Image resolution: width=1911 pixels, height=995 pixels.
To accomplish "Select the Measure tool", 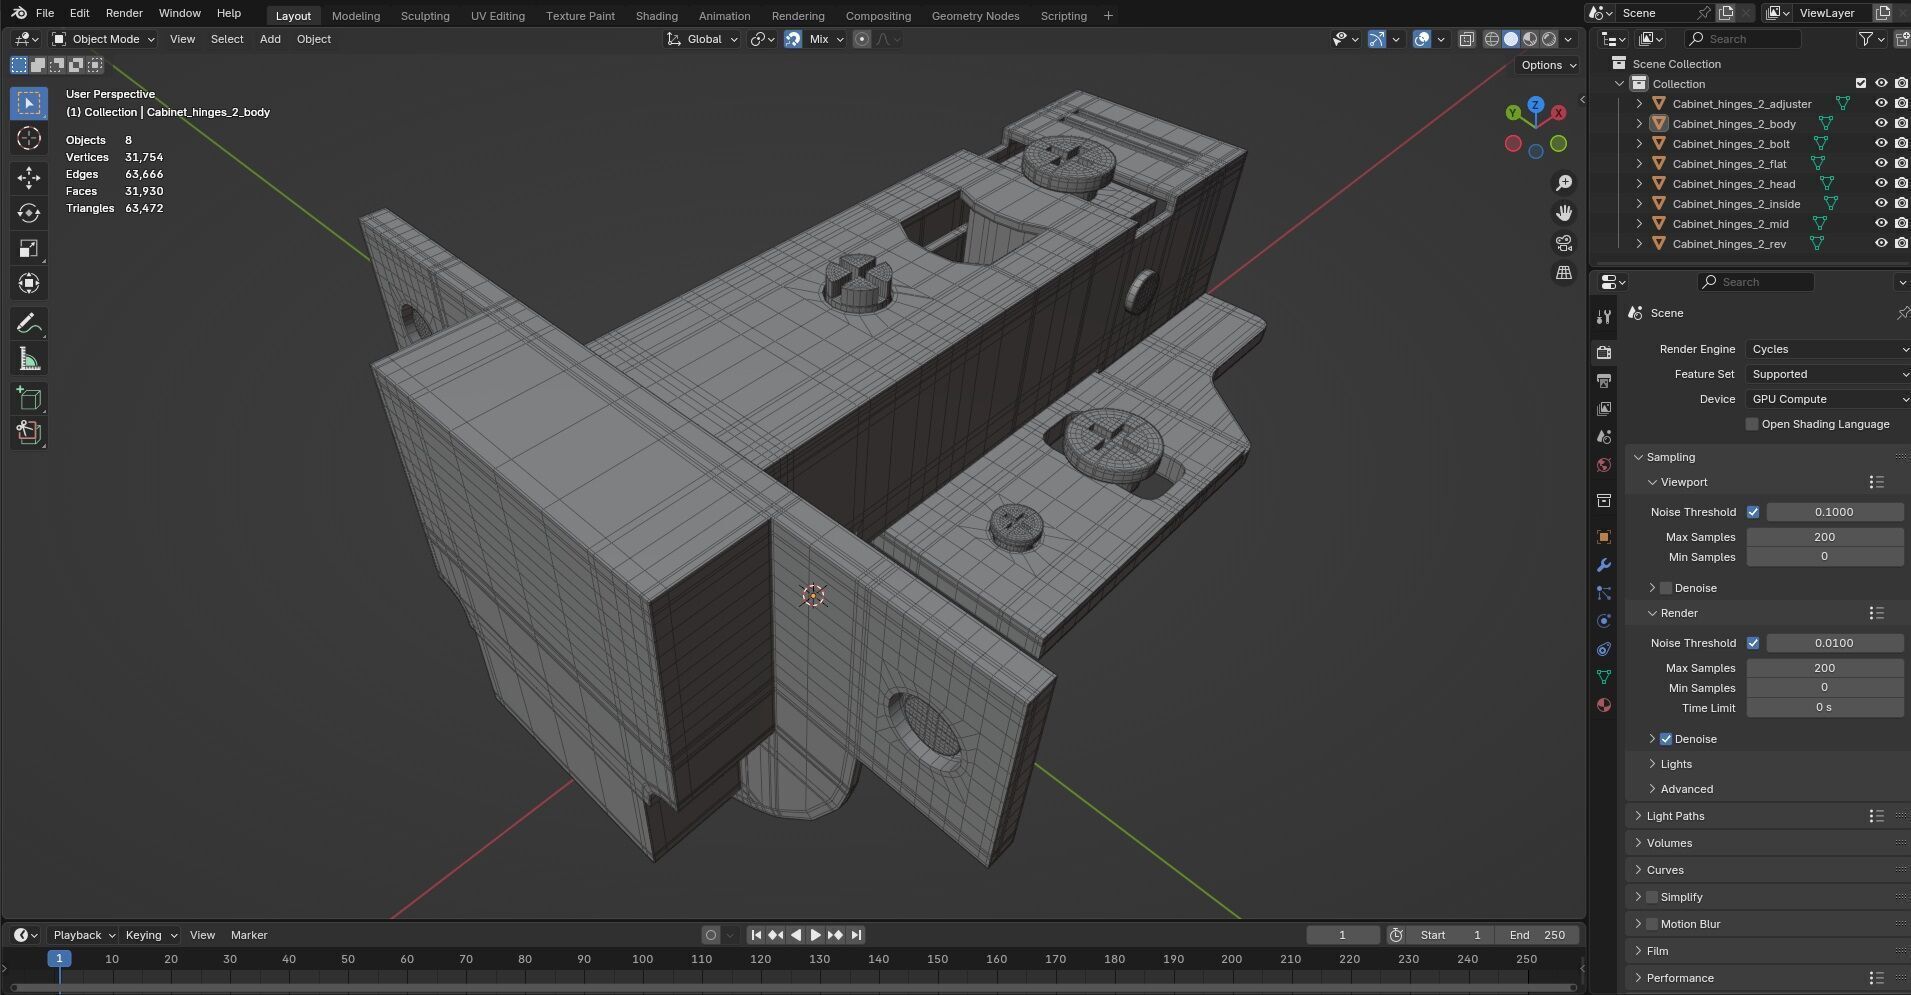I will coord(29,359).
